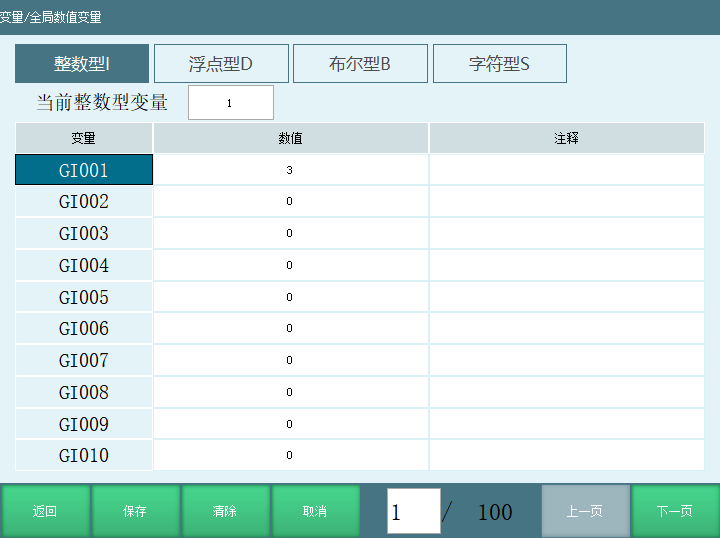
Task: Go to previous page with 上一页
Action: click(585, 511)
